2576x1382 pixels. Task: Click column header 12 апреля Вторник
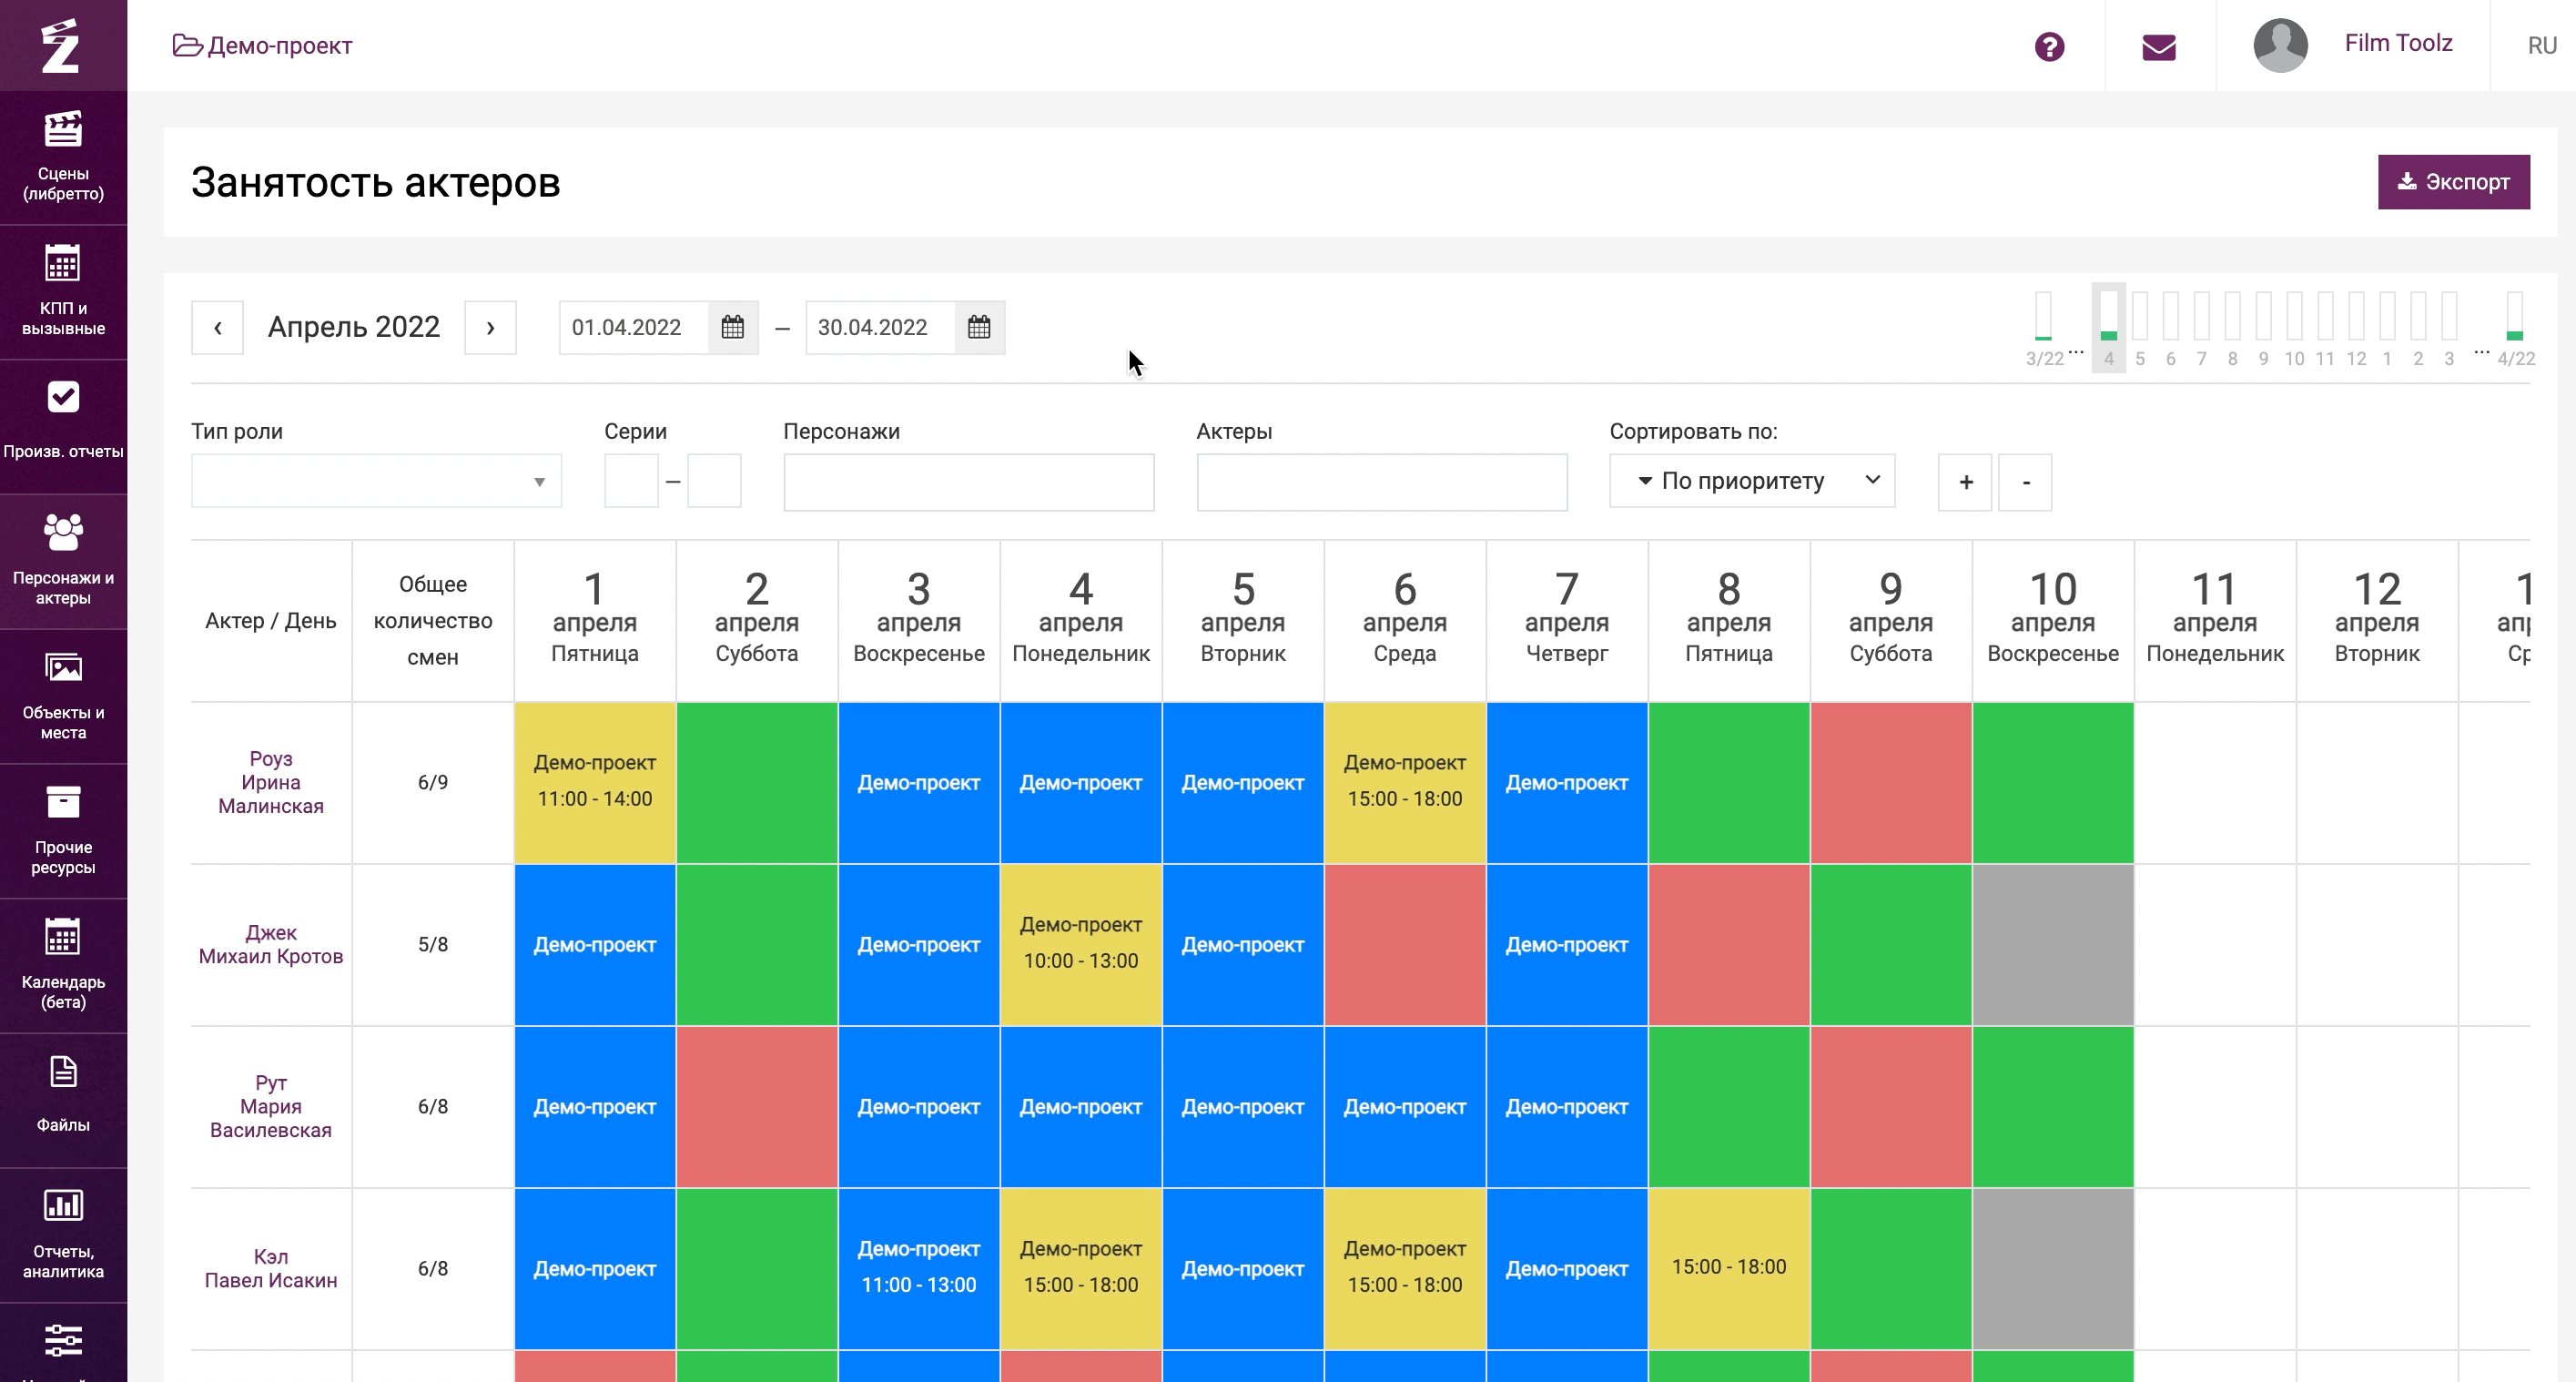point(2377,620)
